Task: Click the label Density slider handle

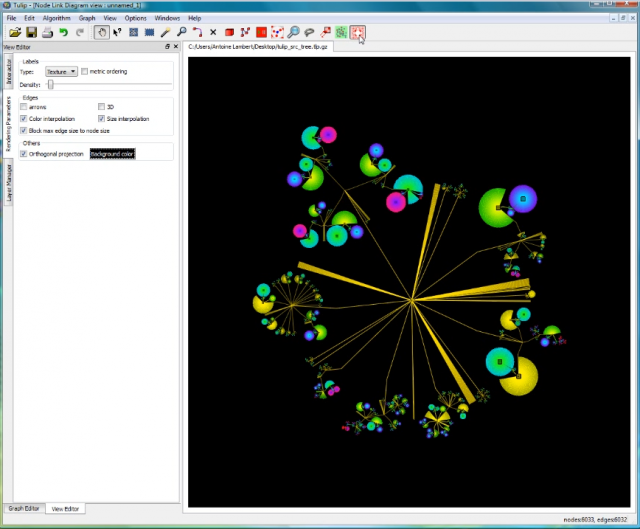Action: (x=50, y=85)
